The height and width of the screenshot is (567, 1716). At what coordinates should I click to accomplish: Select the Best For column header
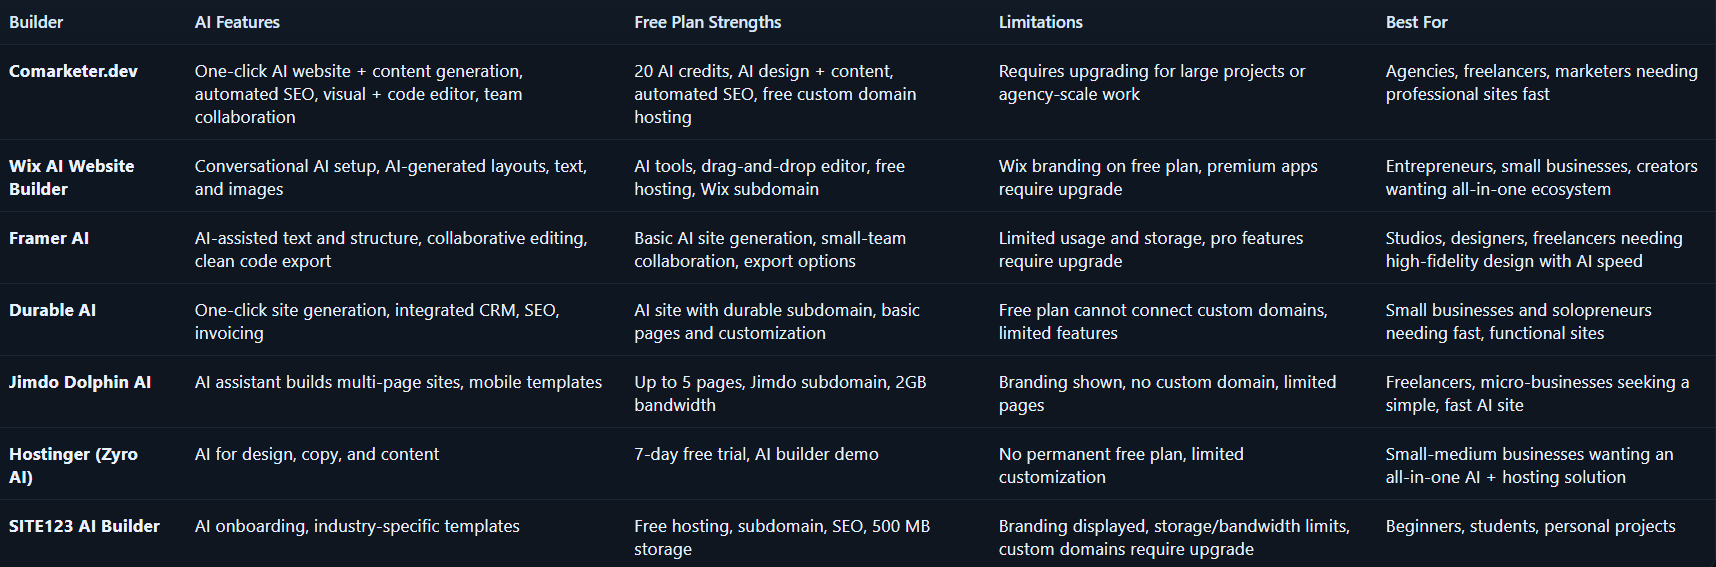(1416, 22)
